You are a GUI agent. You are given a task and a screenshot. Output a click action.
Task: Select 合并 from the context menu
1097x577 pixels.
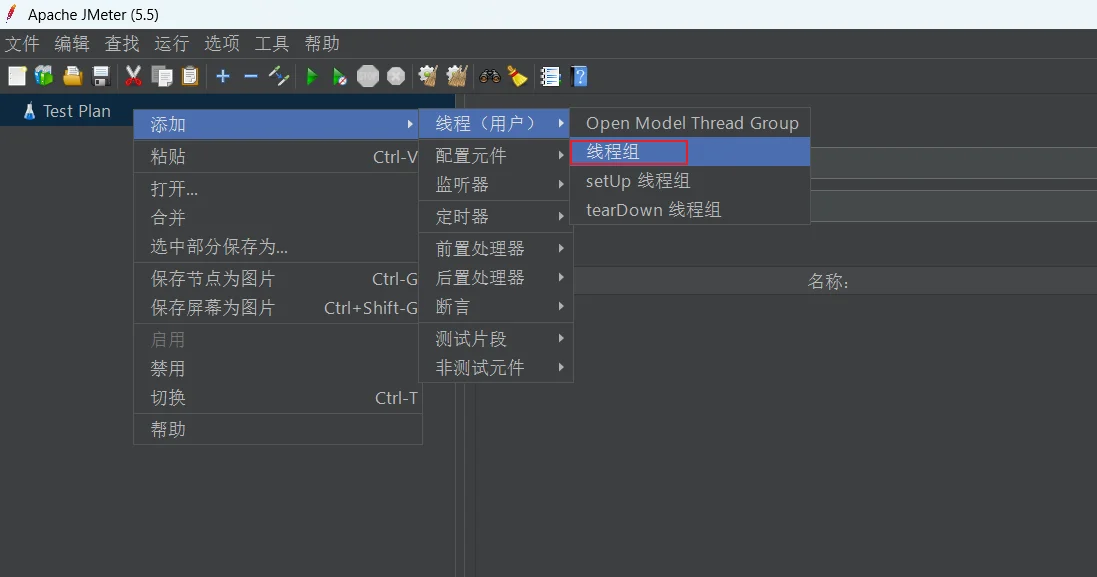(278, 218)
